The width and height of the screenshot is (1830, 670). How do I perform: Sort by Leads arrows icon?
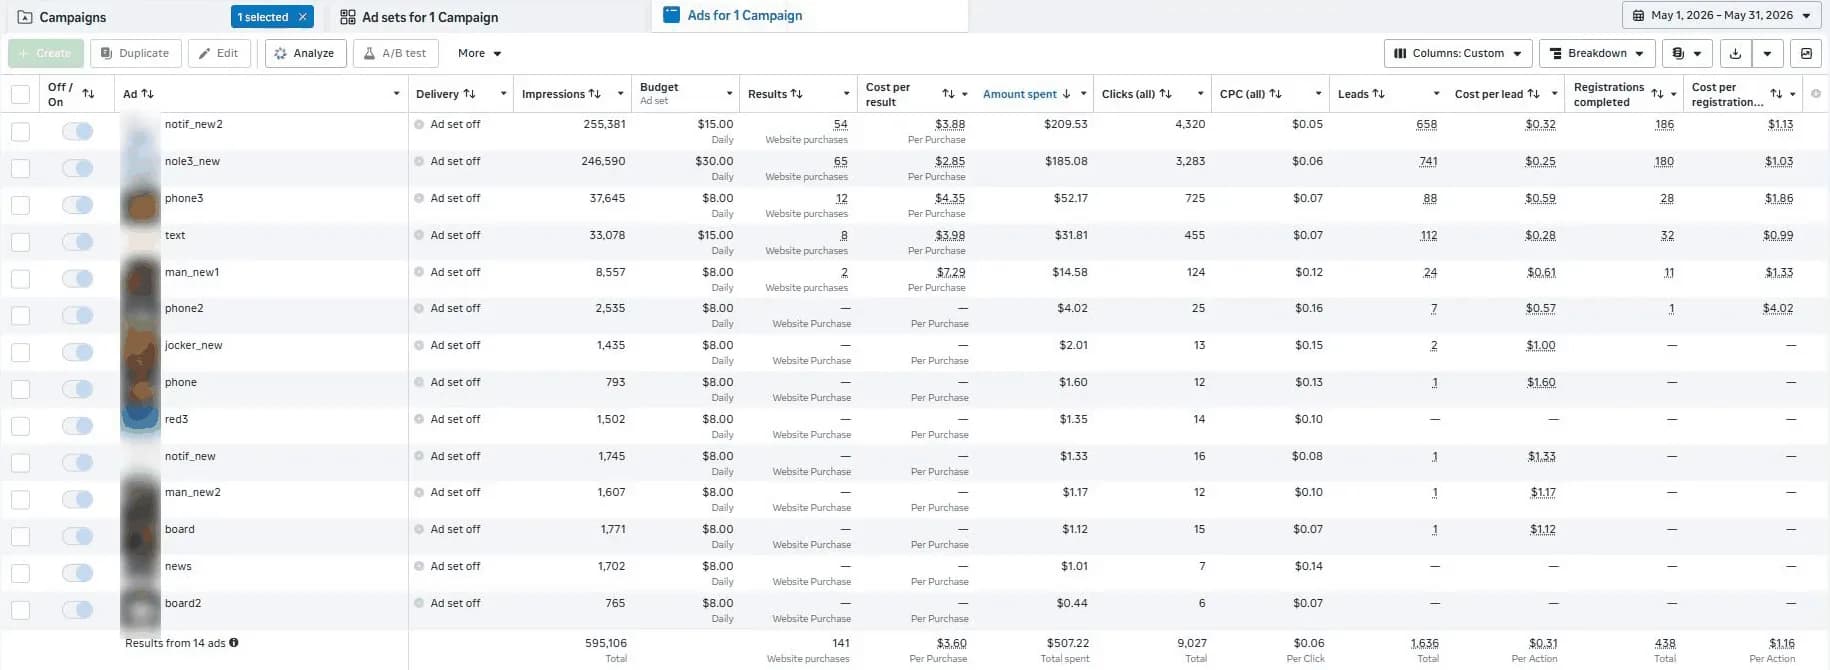click(1378, 94)
